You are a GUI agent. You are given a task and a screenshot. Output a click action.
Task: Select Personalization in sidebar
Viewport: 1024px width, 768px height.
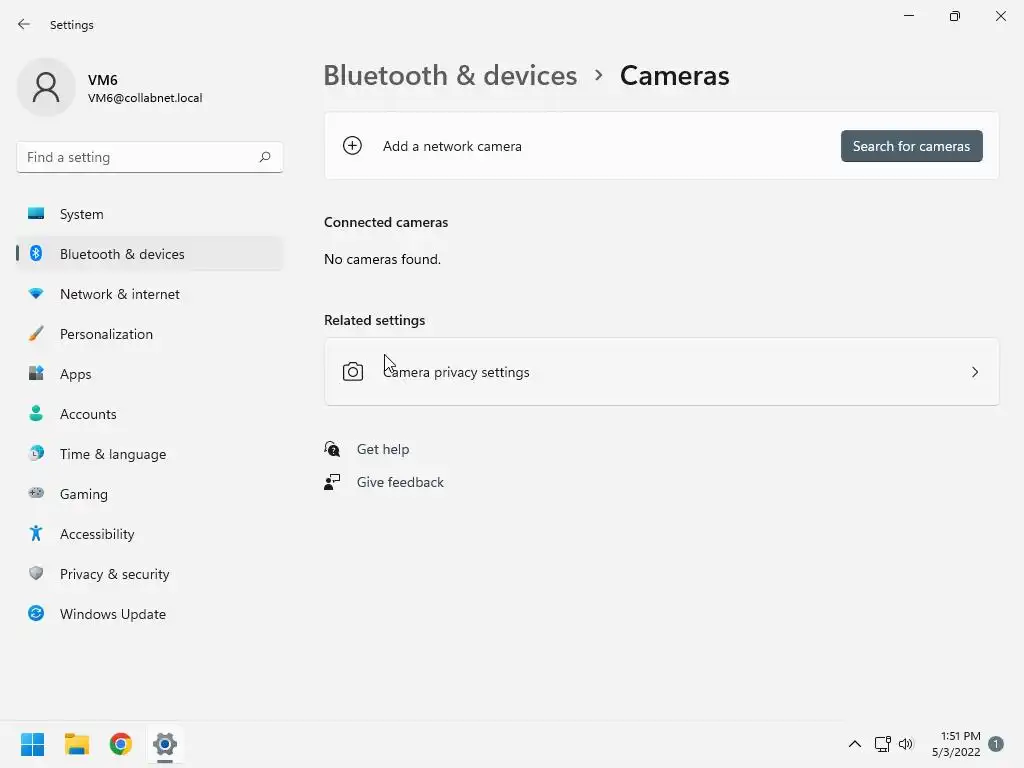pos(106,334)
